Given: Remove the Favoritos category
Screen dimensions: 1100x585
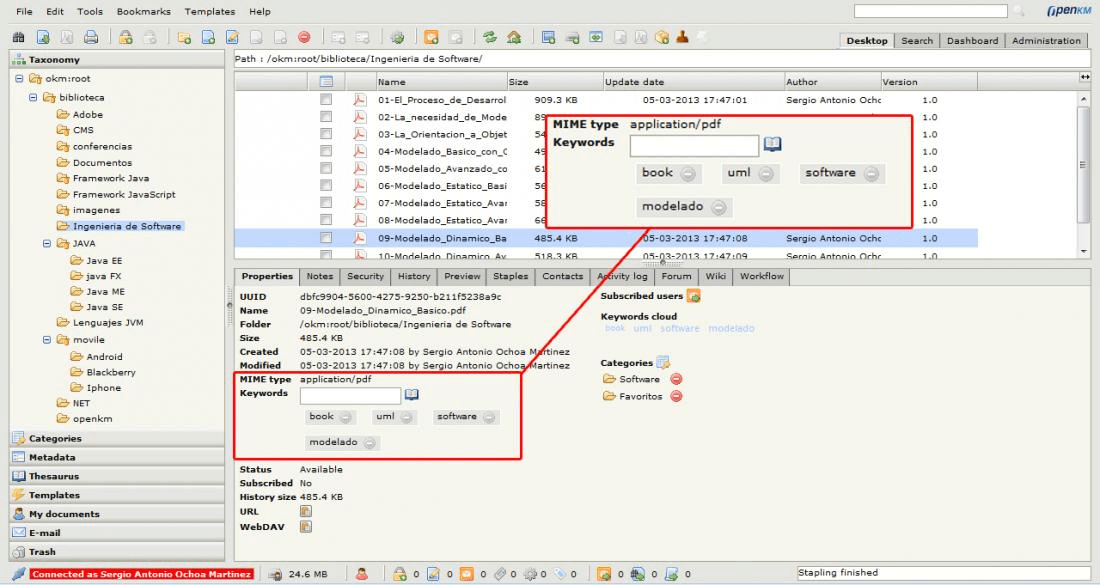Looking at the screenshot, I should click(x=676, y=396).
